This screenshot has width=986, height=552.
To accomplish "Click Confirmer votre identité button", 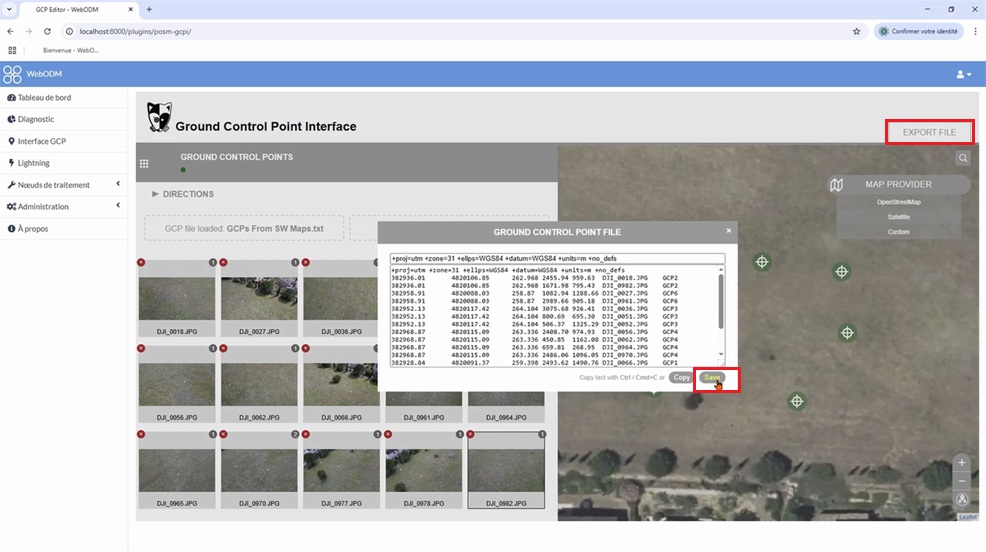I will pyautogui.click(x=919, y=31).
